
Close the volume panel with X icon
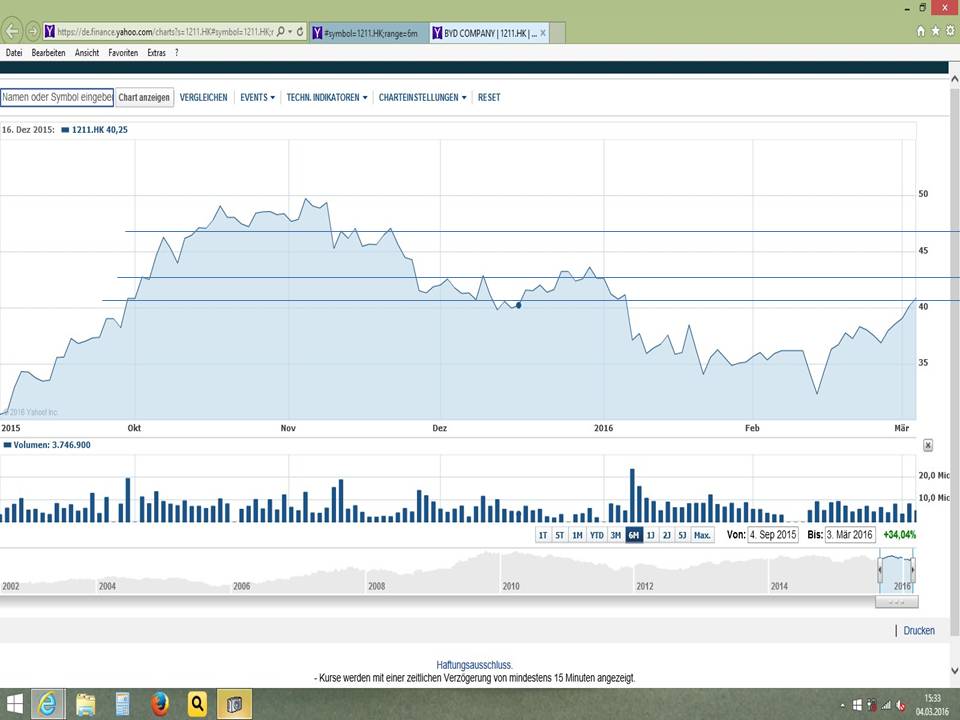(x=928, y=445)
